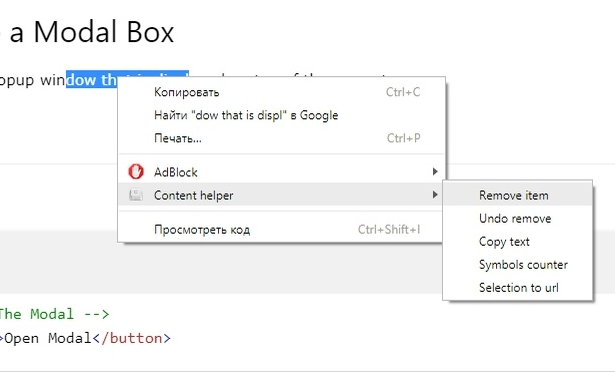
Task: Select Найти "dow that is displ" в Google
Action: [x=281, y=115]
